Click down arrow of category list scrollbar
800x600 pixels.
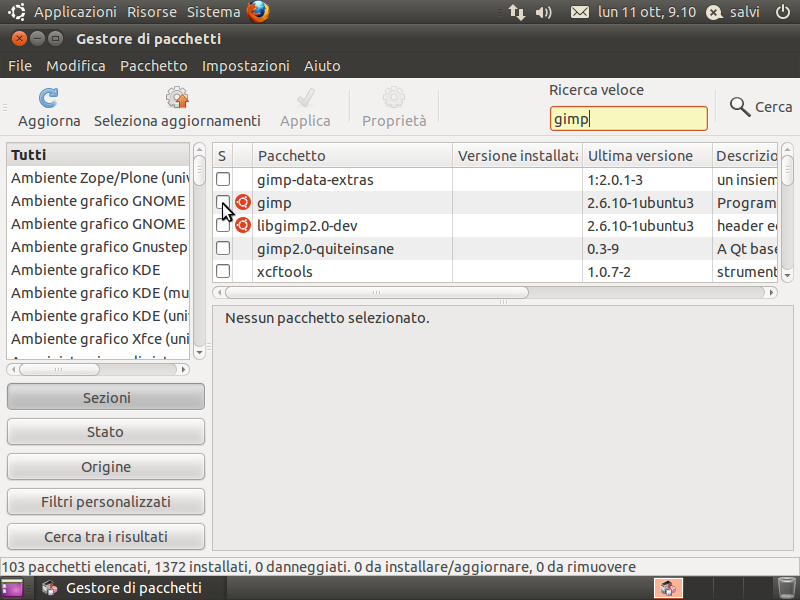click(199, 352)
